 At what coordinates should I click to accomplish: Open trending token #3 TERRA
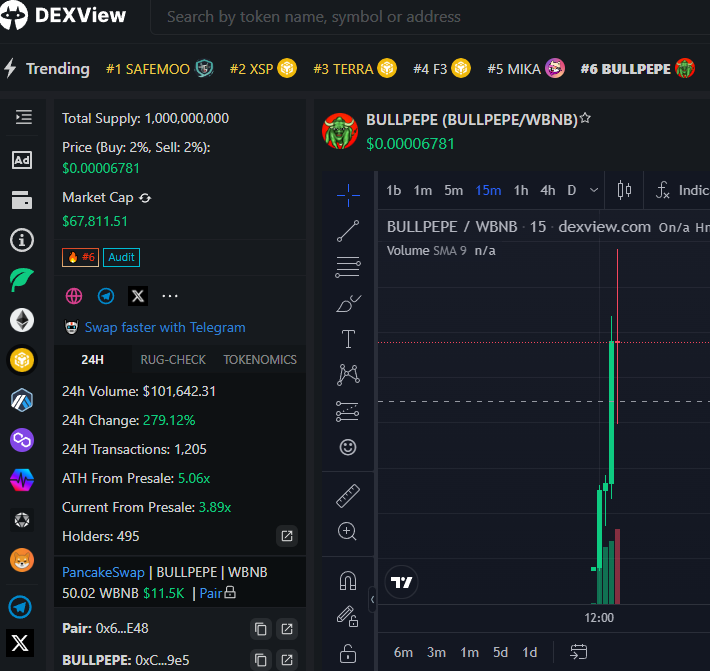(x=355, y=69)
